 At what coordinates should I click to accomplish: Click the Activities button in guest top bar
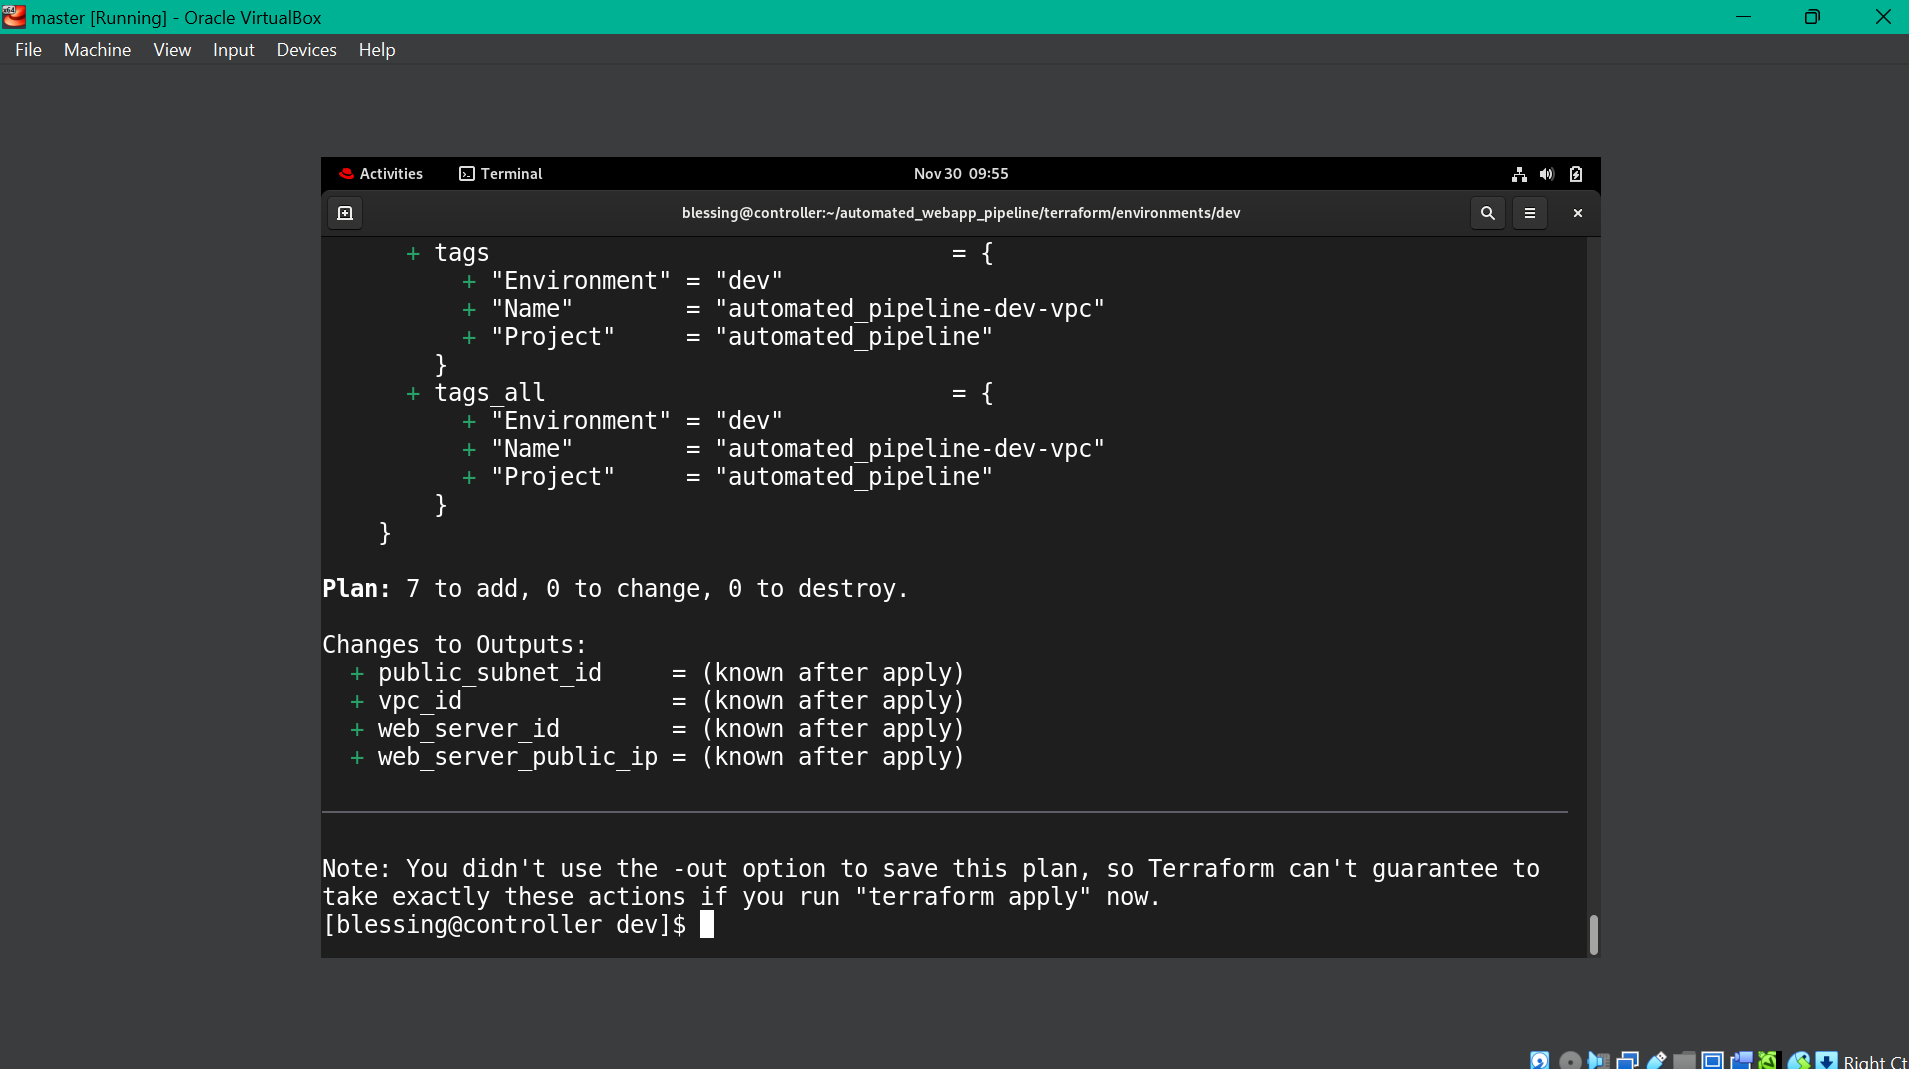click(x=381, y=173)
